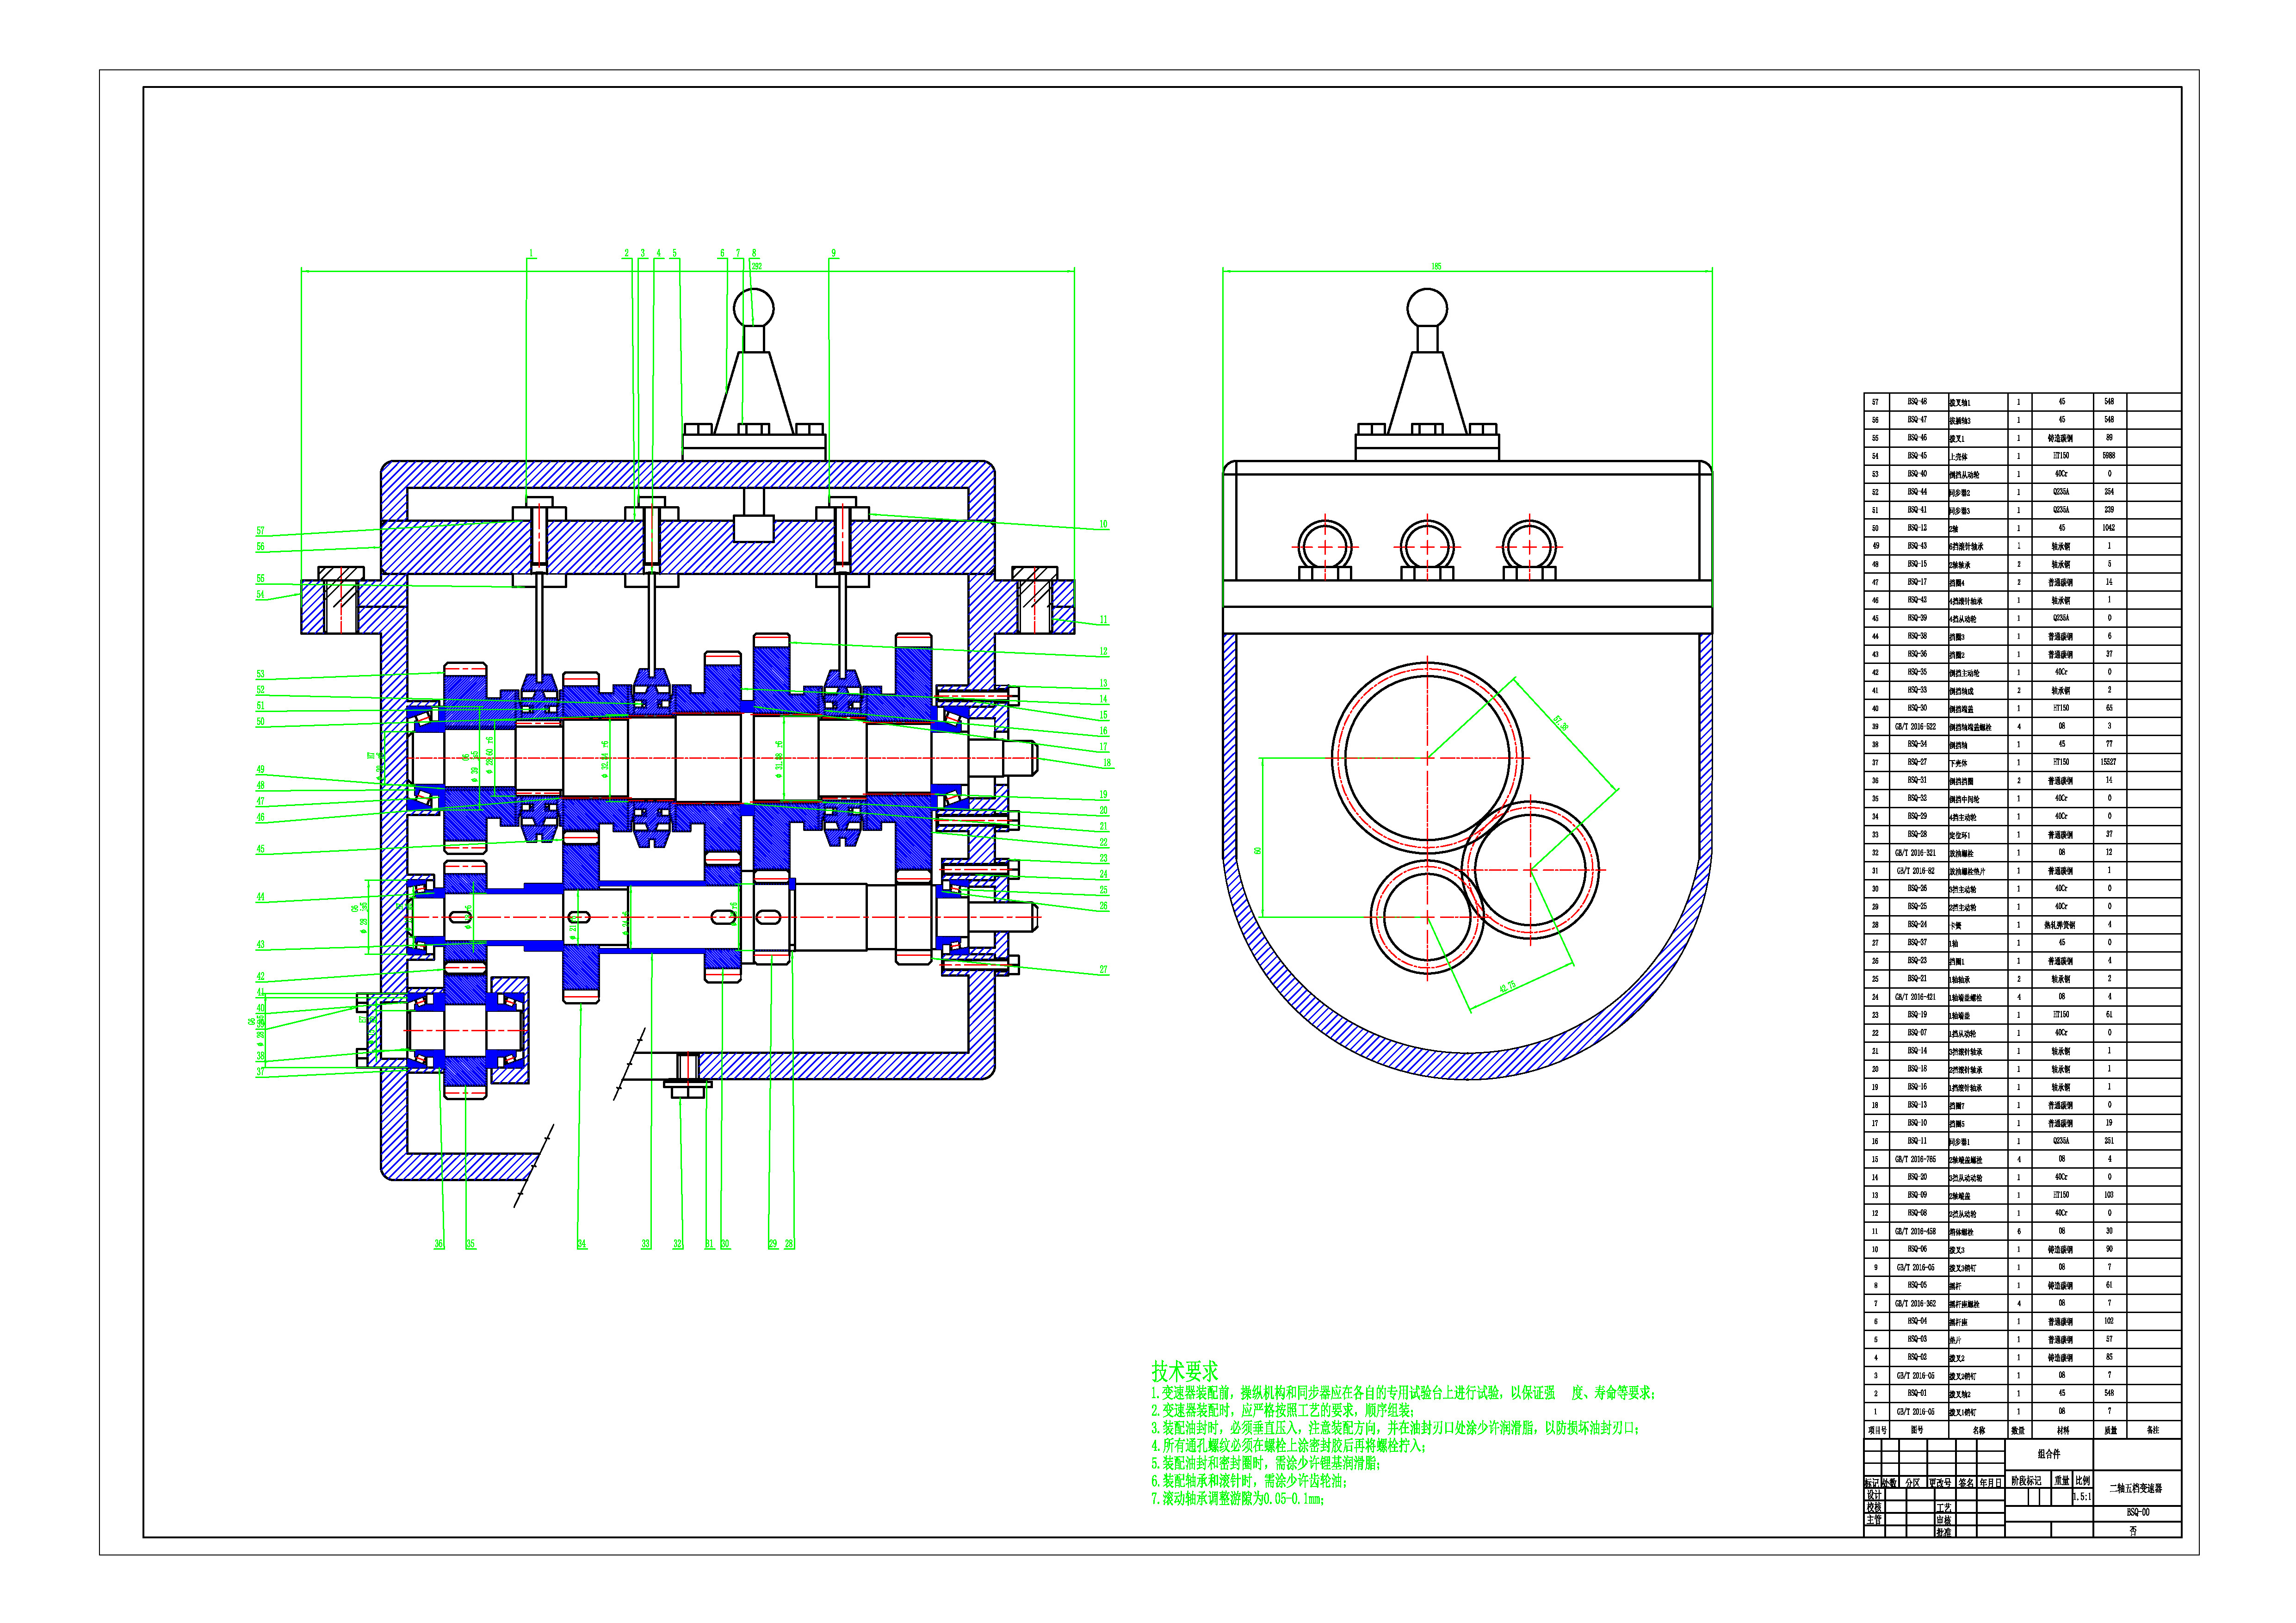Click the '材料' column header in the parts list
This screenshot has width=2296, height=1623.
tap(2062, 1430)
